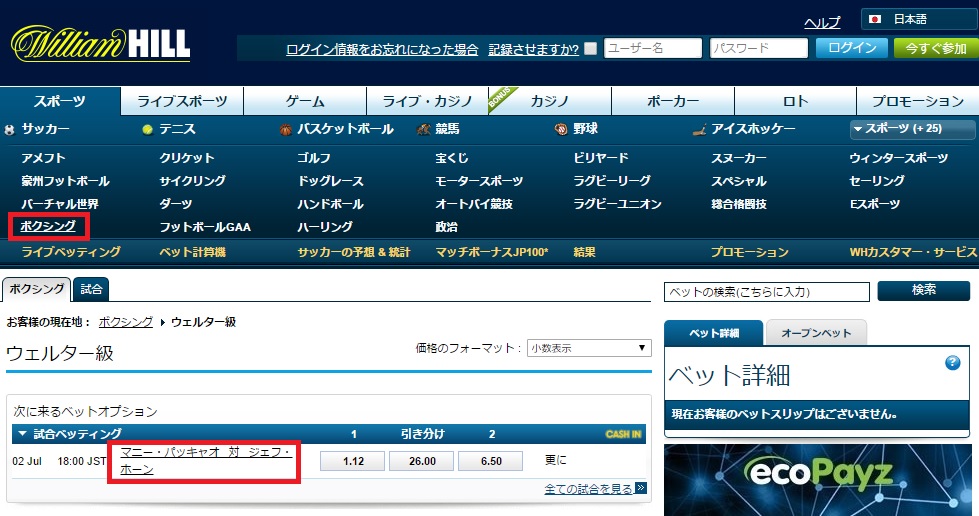Open the 価格のフォーマット dropdown
Image resolution: width=979 pixels, height=516 pixels.
[589, 348]
